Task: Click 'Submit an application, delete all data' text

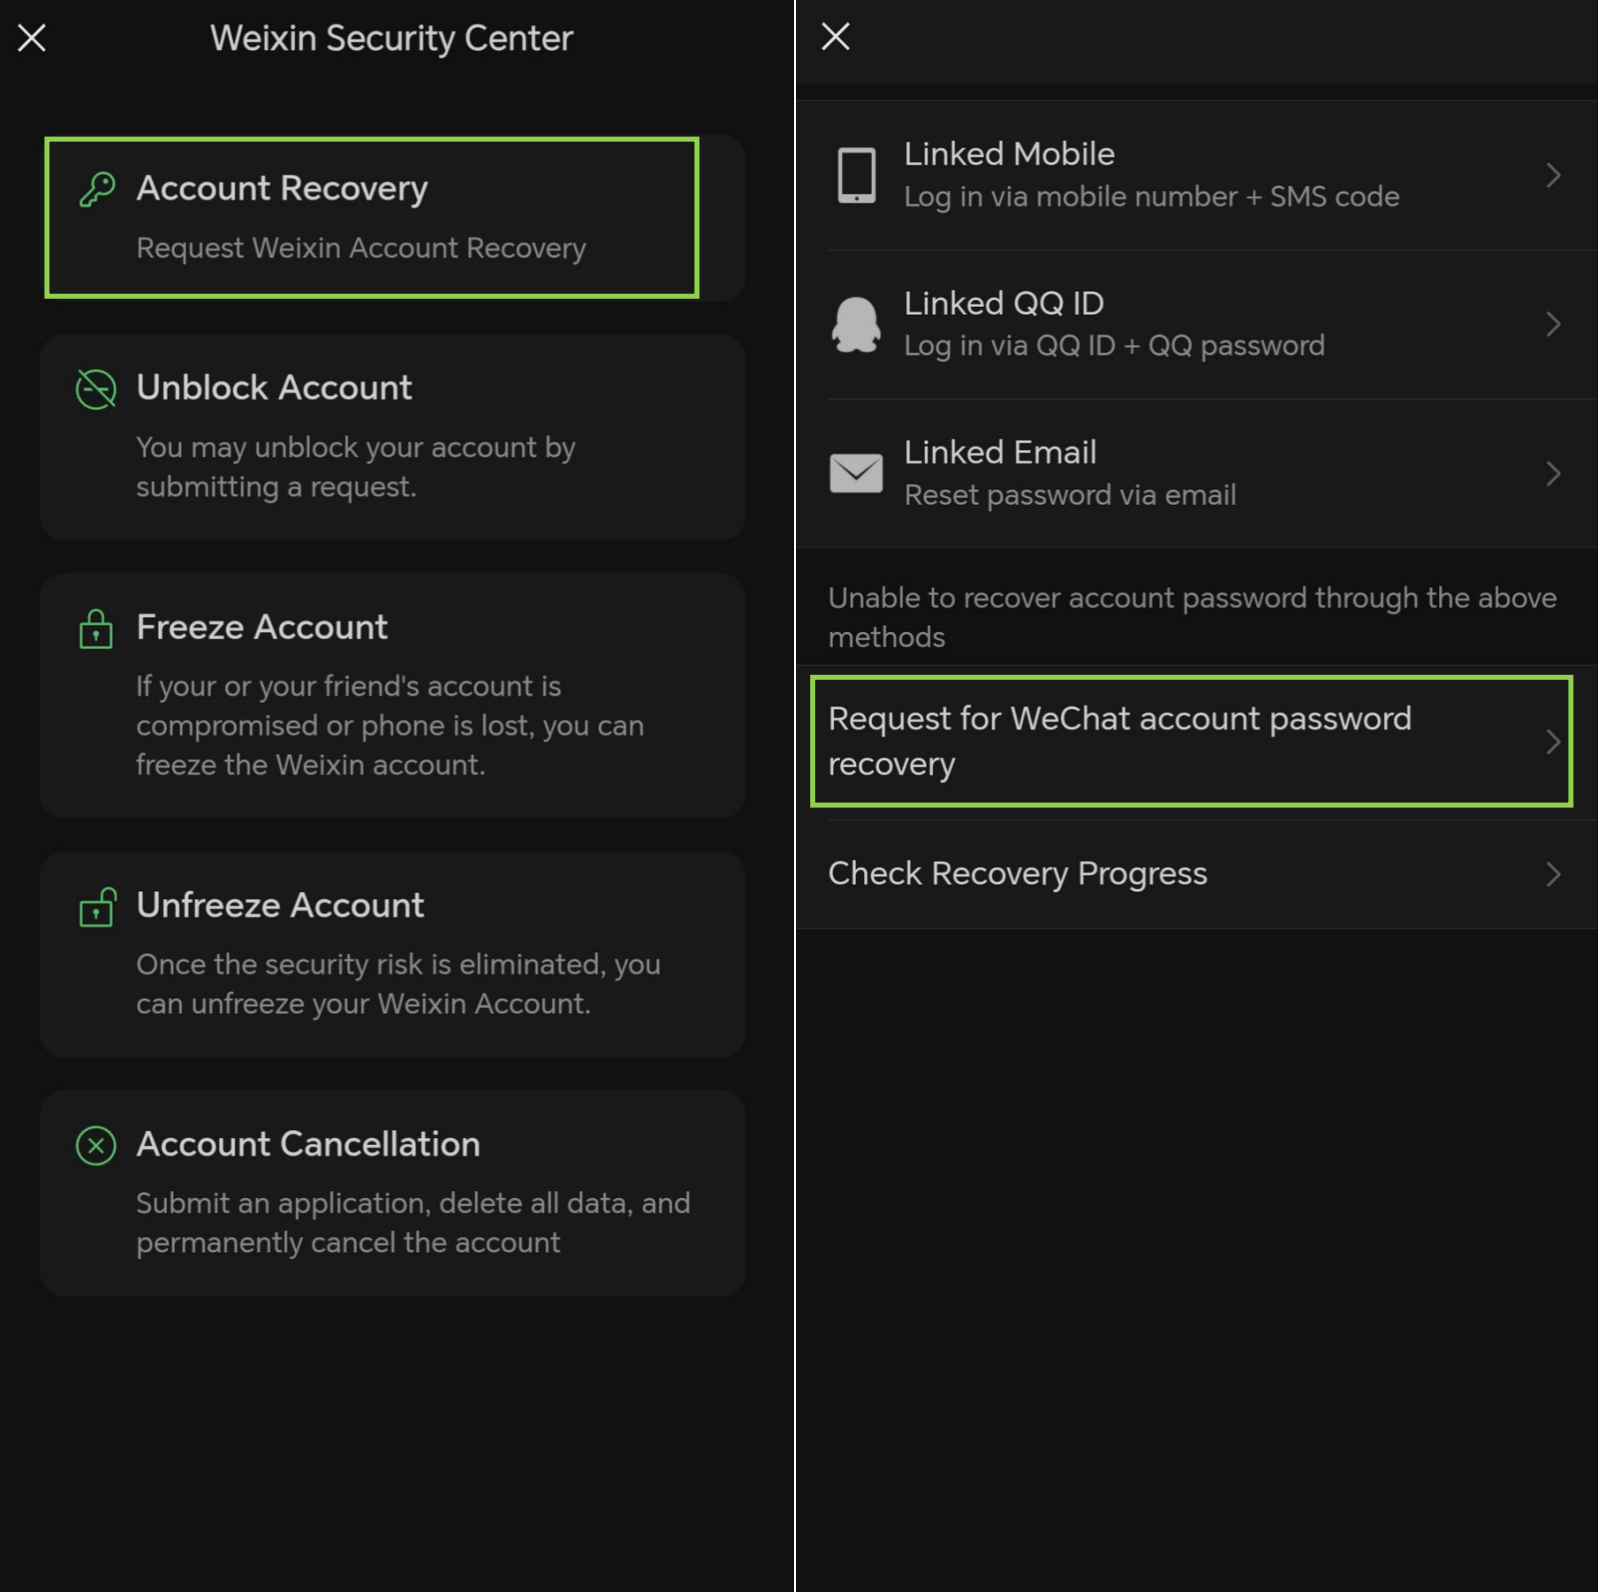Action: (413, 1222)
